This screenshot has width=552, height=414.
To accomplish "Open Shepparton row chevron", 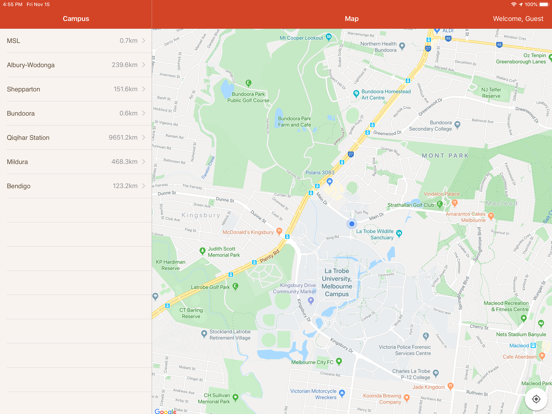I will 143,89.
